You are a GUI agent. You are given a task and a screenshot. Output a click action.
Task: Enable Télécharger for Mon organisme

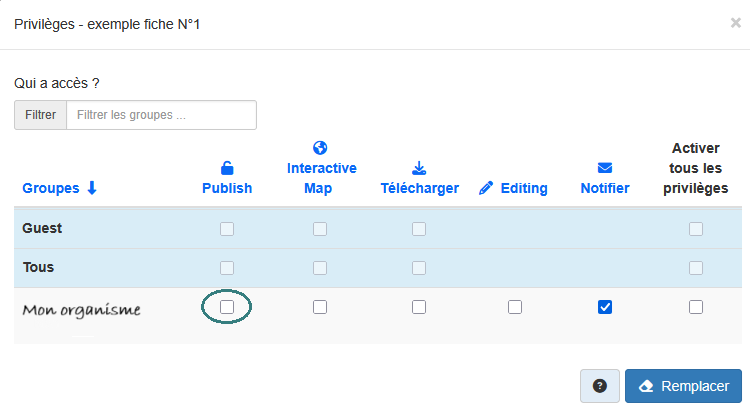click(x=419, y=307)
